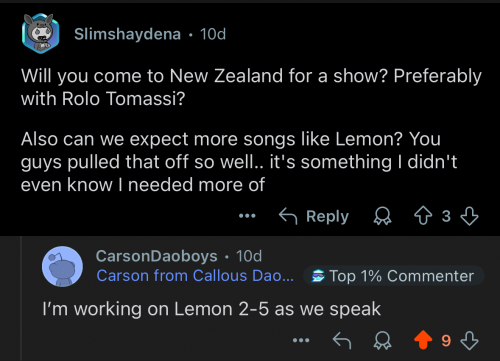Open CarsonDaoboys's Snoo avatar
Screen dimensions: 500x361
click(x=62, y=266)
